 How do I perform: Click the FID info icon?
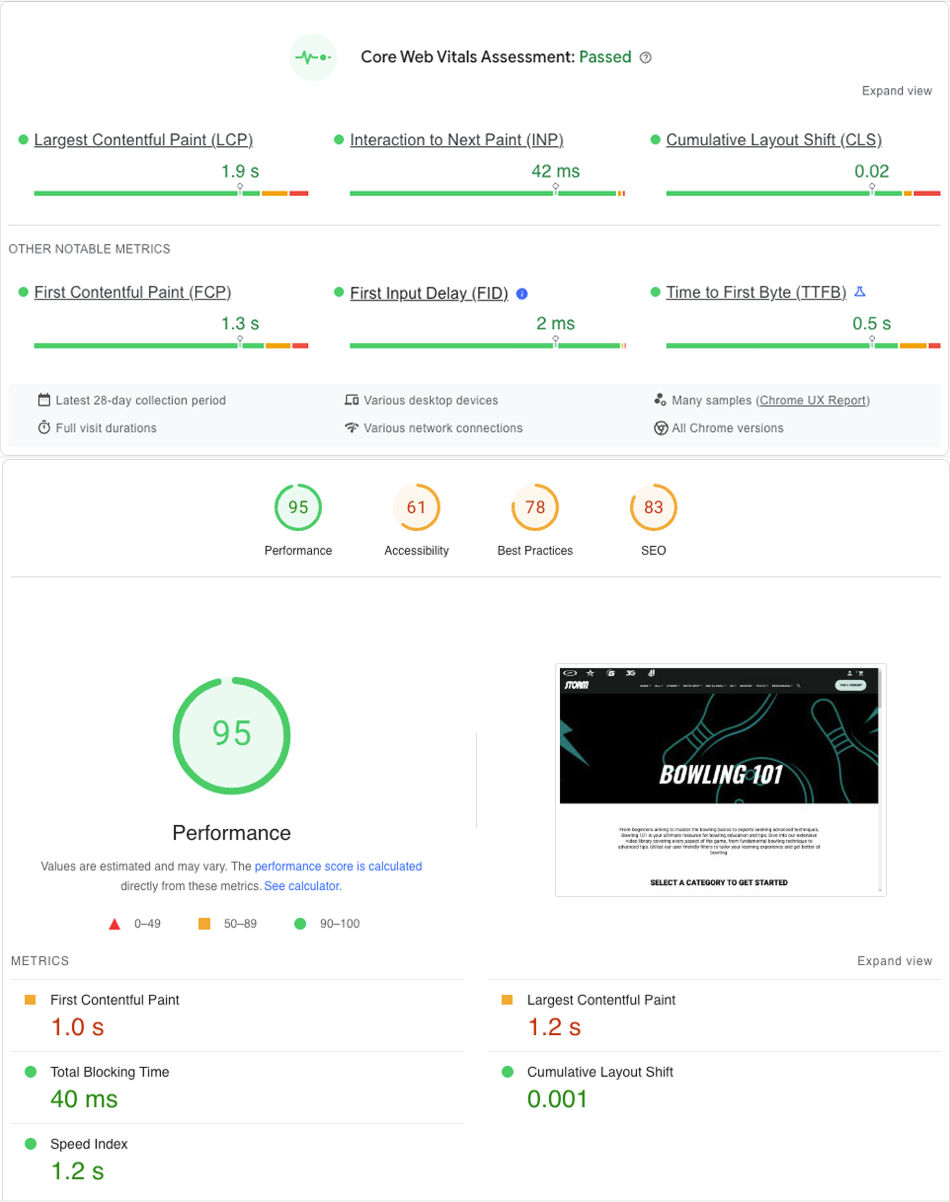[522, 294]
